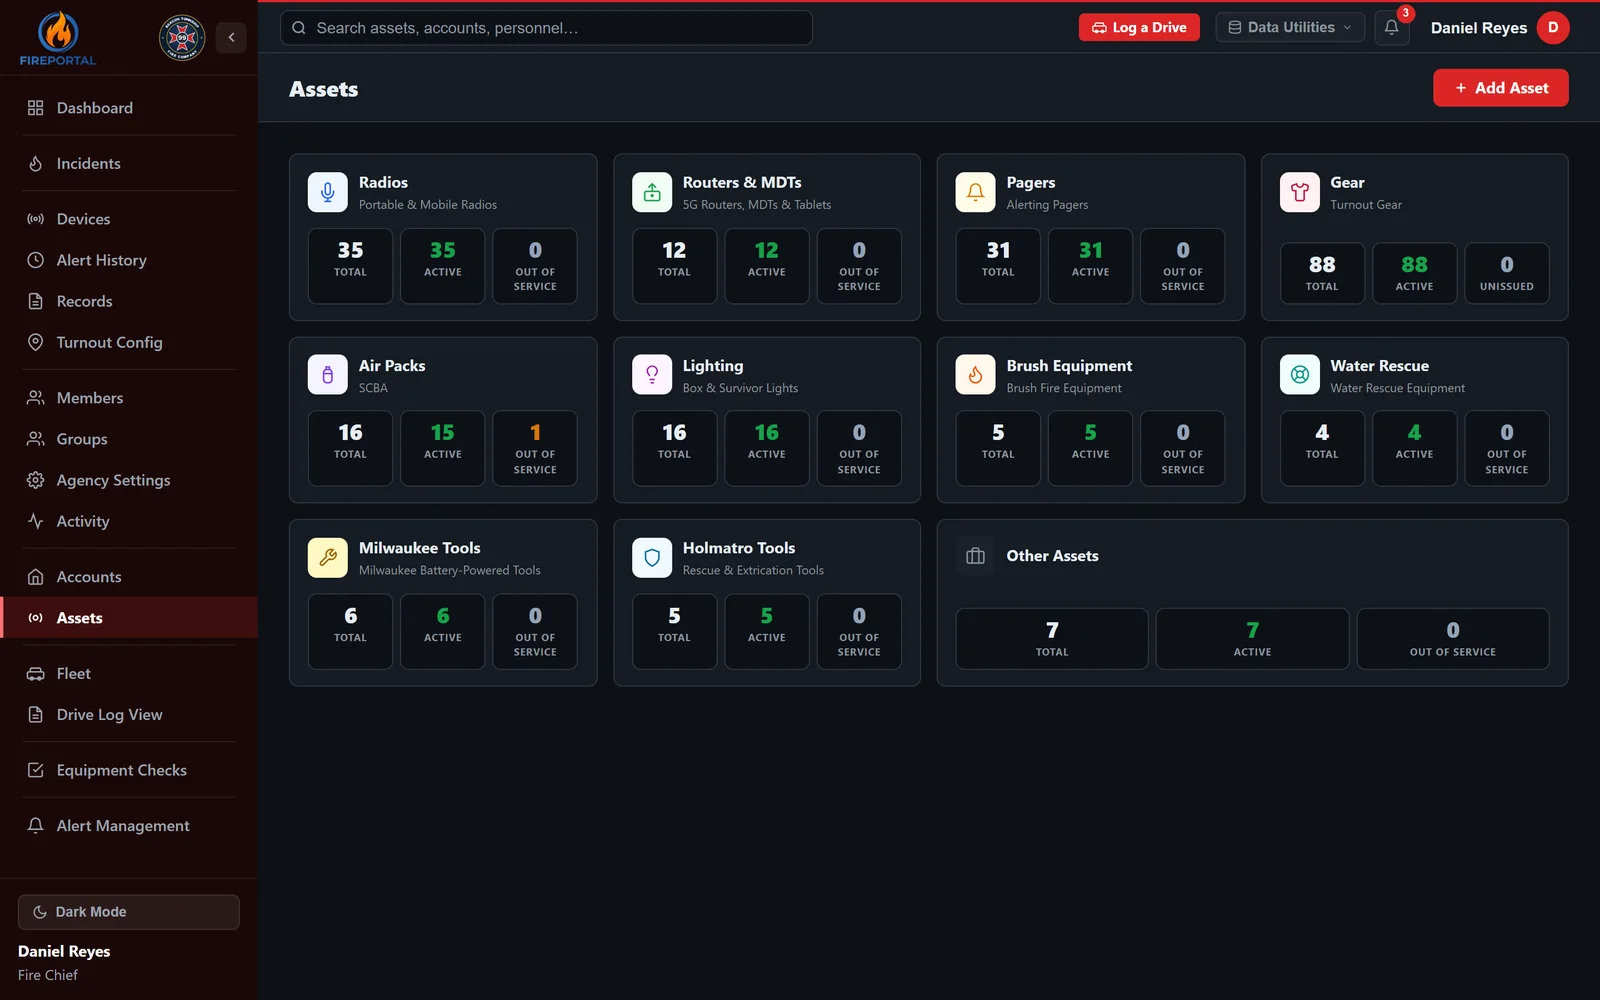The width and height of the screenshot is (1600, 1000).
Task: Click the Equipment Checks checkbox icon
Action: (x=36, y=770)
